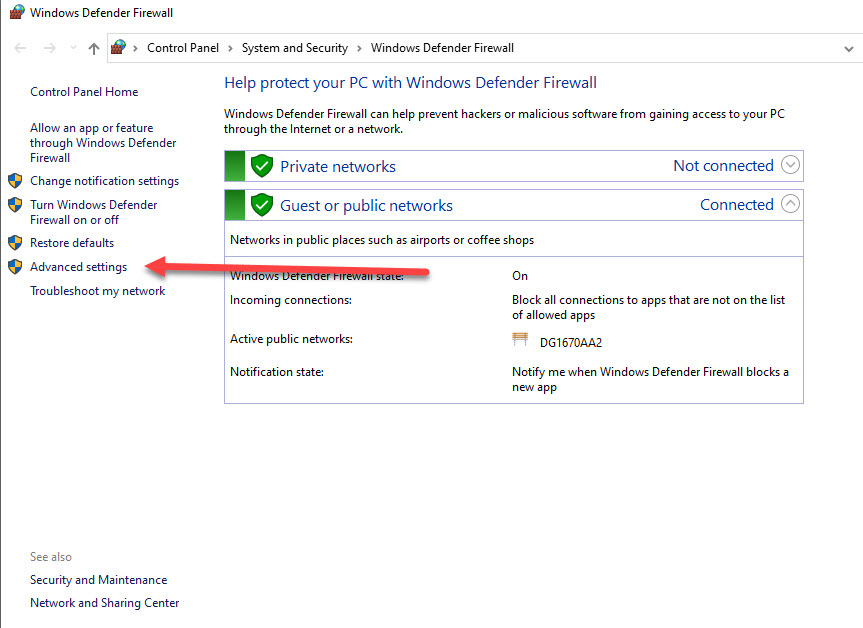Screen dimensions: 863x628
Task: Open Allow an app or feature link
Action: pyautogui.click(x=103, y=143)
